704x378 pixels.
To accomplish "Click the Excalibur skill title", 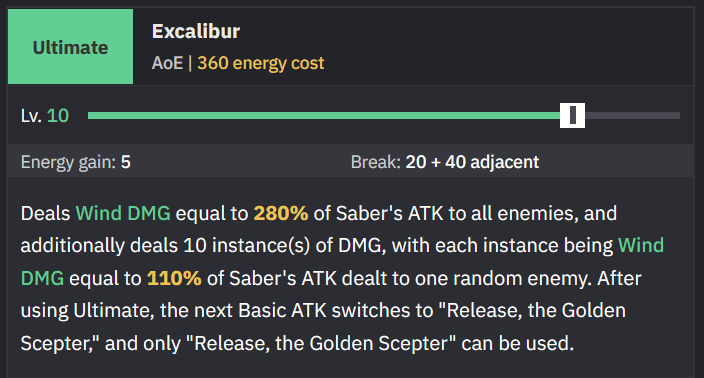I will pyautogui.click(x=196, y=31).
